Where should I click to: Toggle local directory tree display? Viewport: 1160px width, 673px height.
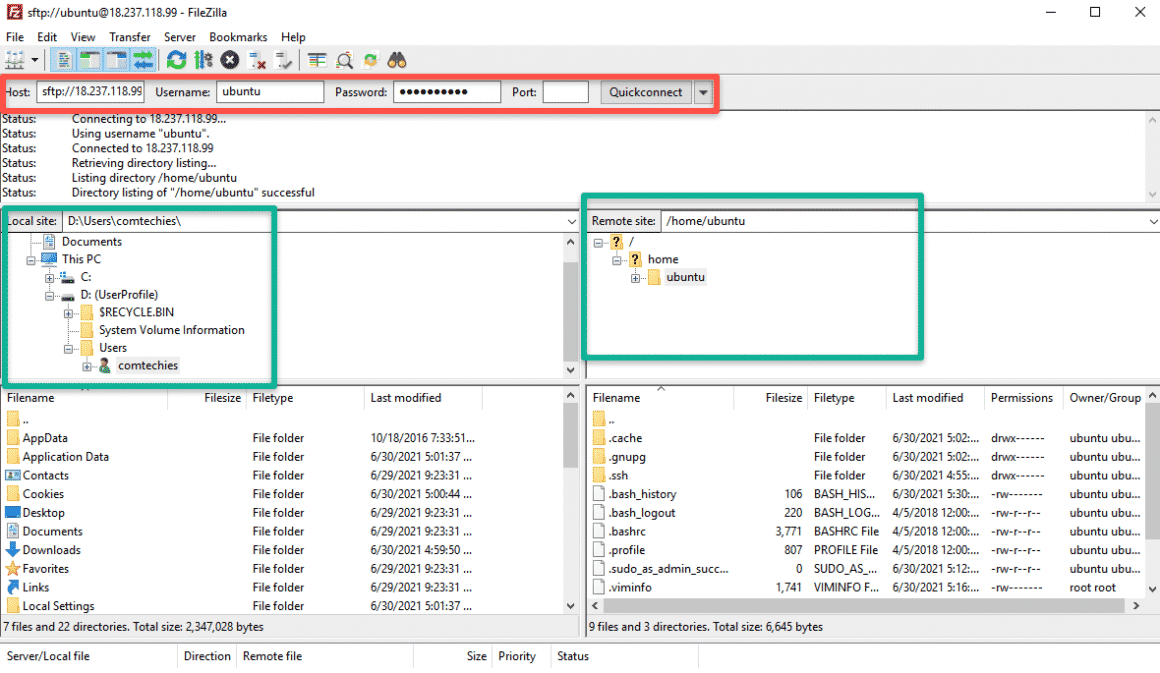pos(90,61)
